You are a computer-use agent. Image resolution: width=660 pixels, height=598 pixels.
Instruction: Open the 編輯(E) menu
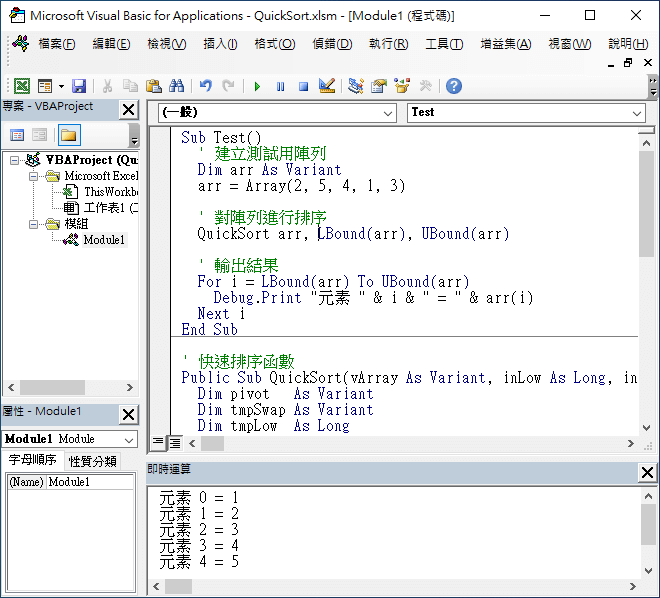click(x=112, y=44)
